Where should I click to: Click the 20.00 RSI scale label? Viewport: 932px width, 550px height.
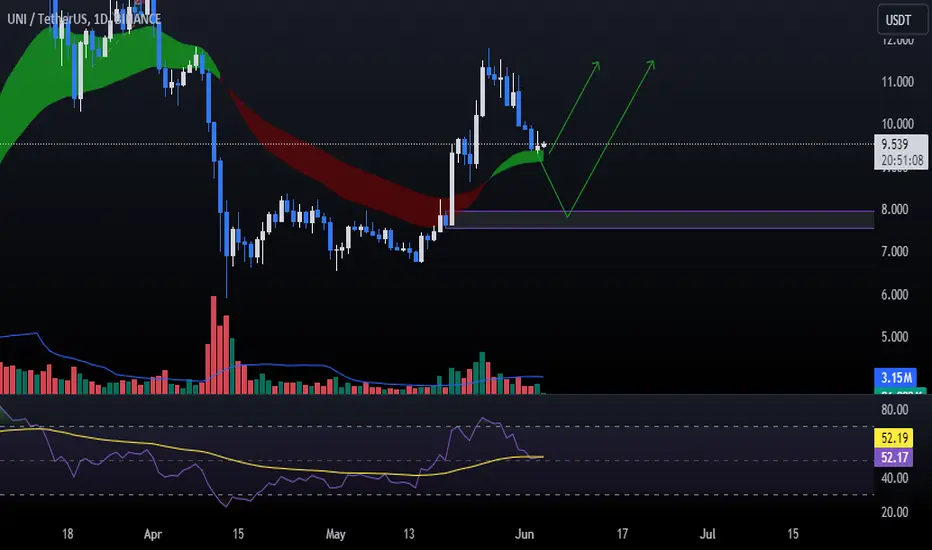click(895, 512)
